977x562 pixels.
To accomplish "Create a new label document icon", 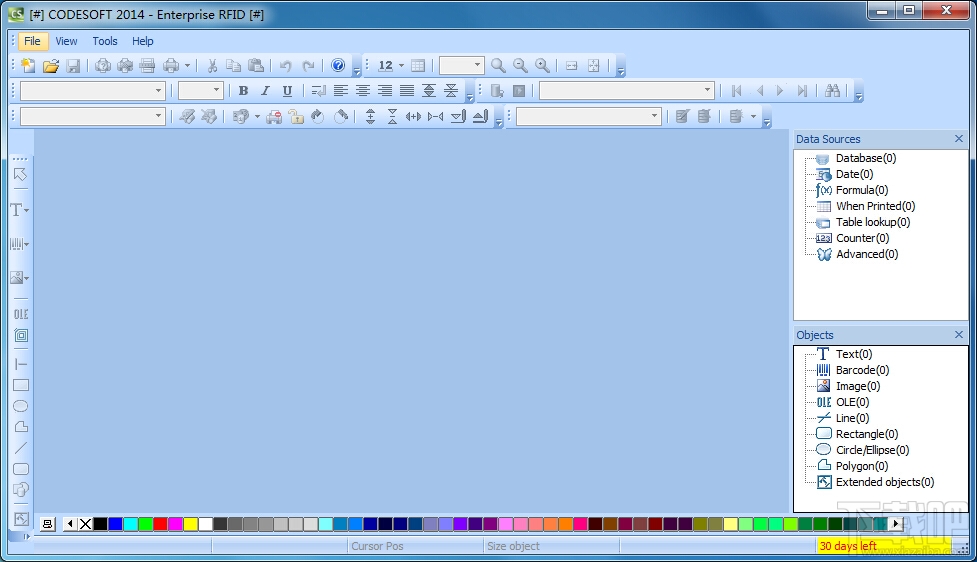I will click(x=28, y=65).
